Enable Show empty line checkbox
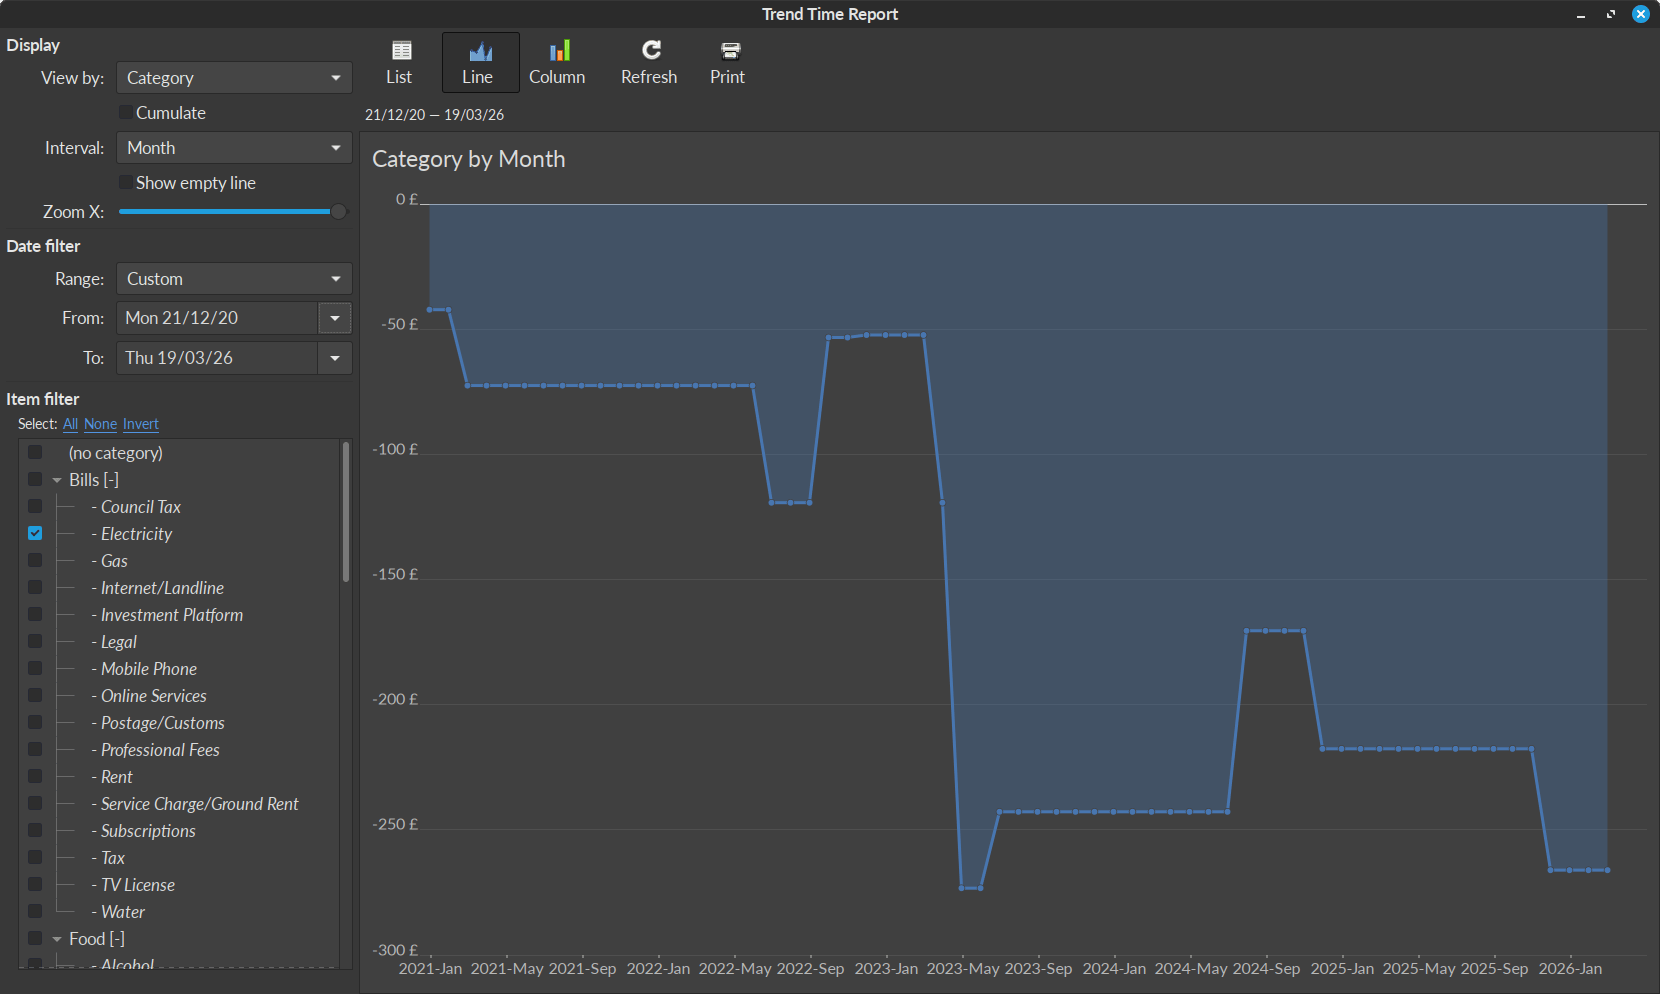The image size is (1660, 994). pos(126,183)
